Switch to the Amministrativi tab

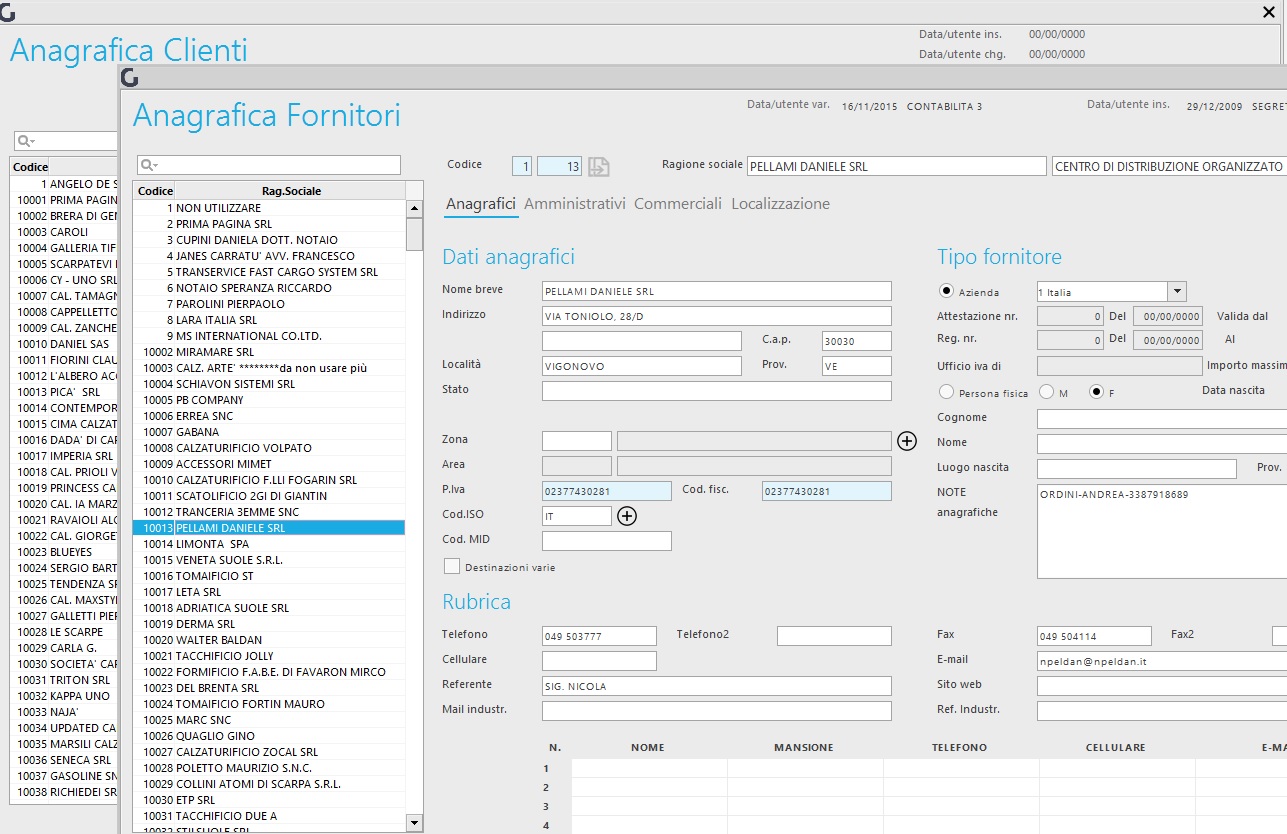[575, 203]
